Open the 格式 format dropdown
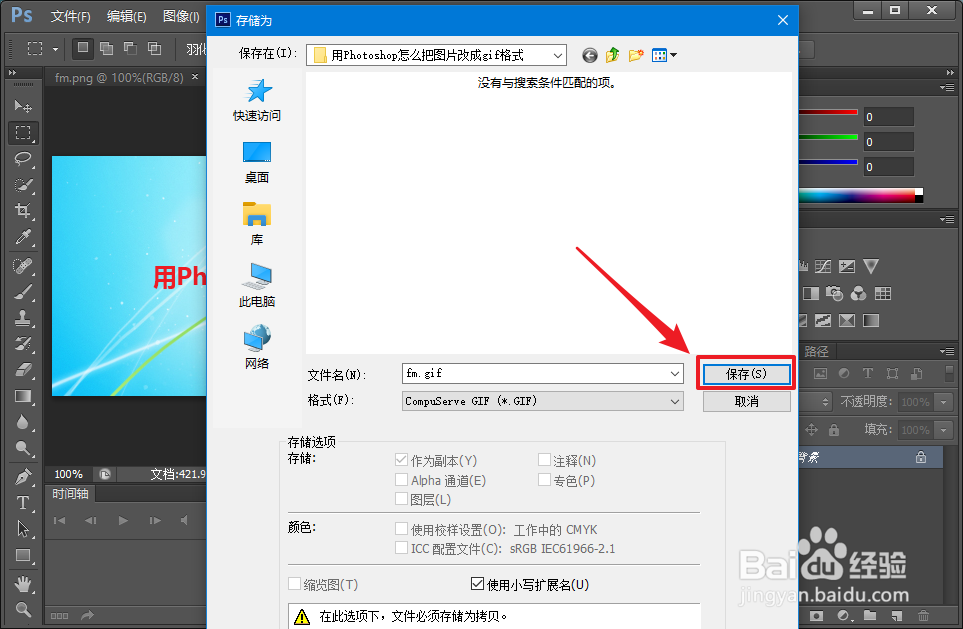Image resolution: width=963 pixels, height=629 pixels. click(674, 401)
